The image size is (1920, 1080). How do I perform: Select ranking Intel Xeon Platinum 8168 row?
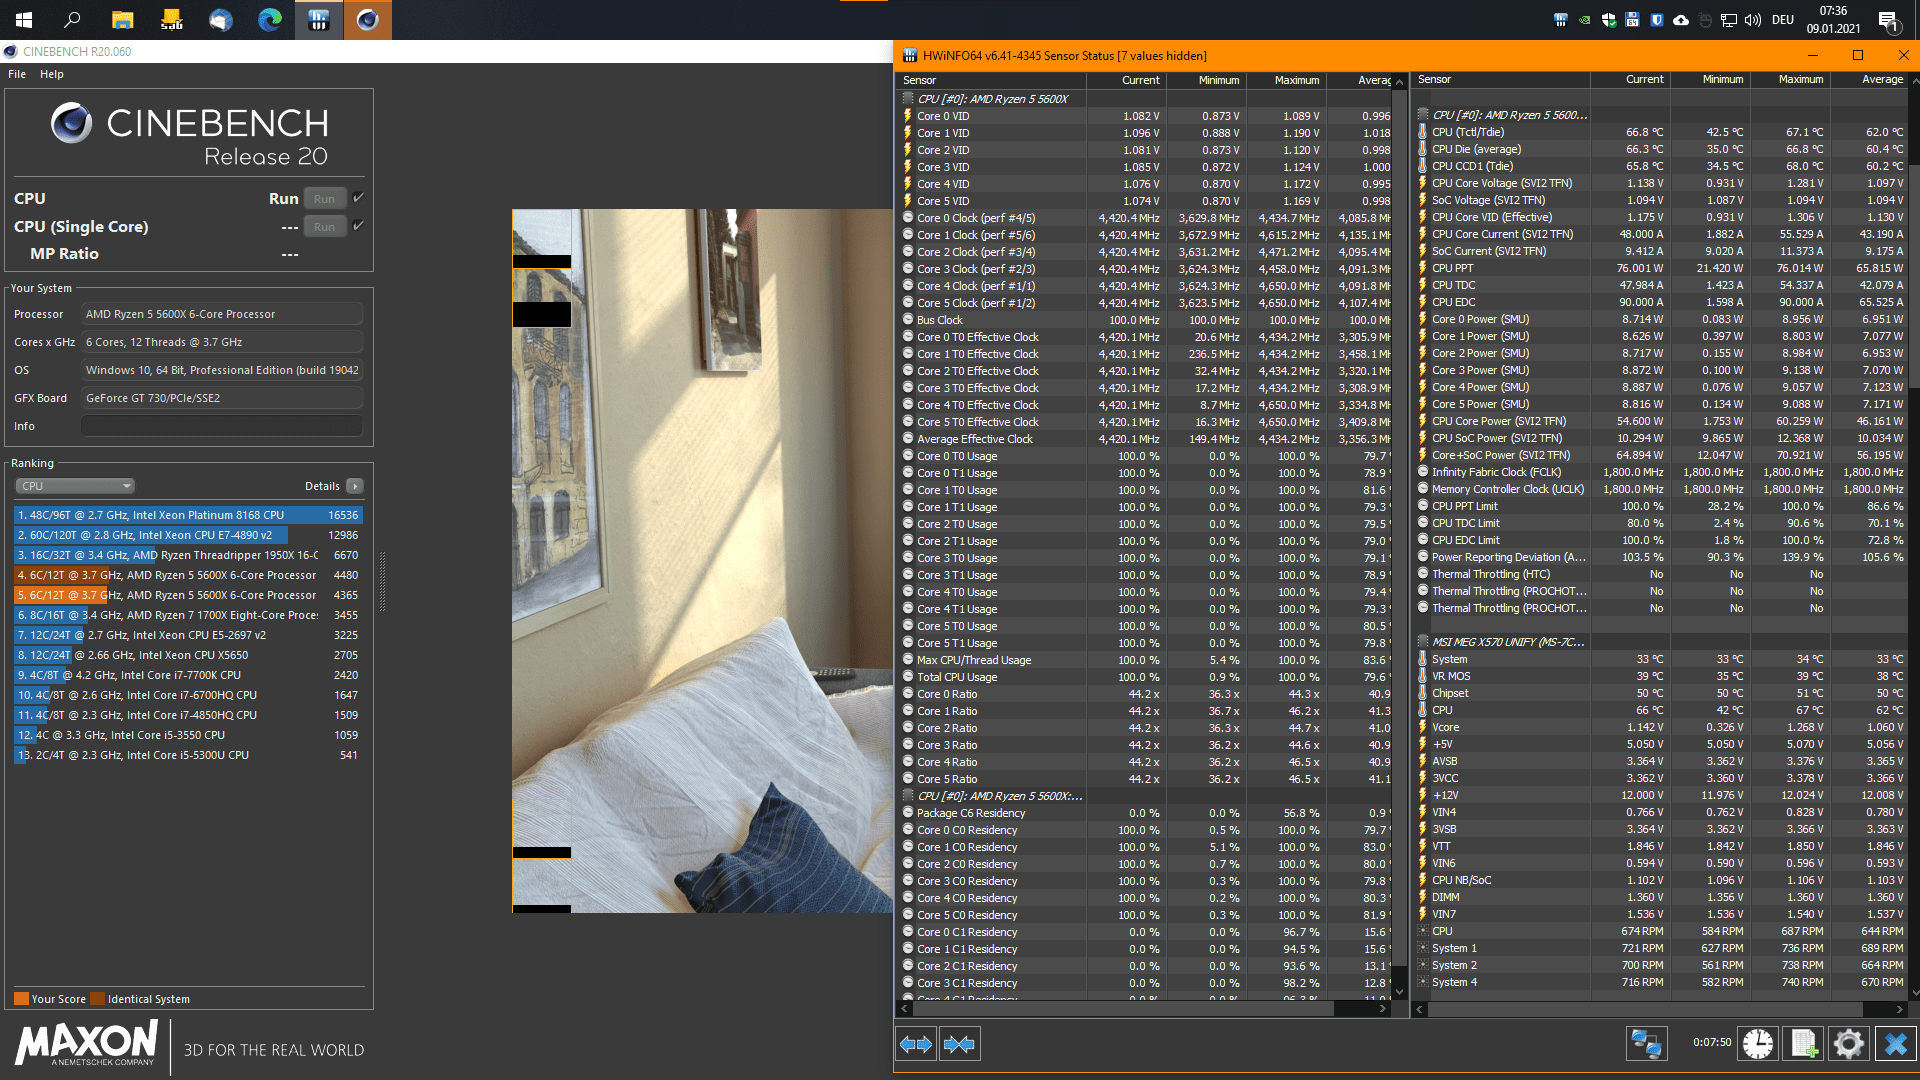click(189, 515)
